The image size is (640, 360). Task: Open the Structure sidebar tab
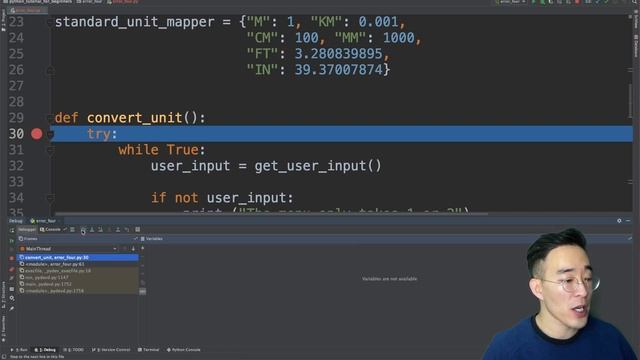coord(3,295)
